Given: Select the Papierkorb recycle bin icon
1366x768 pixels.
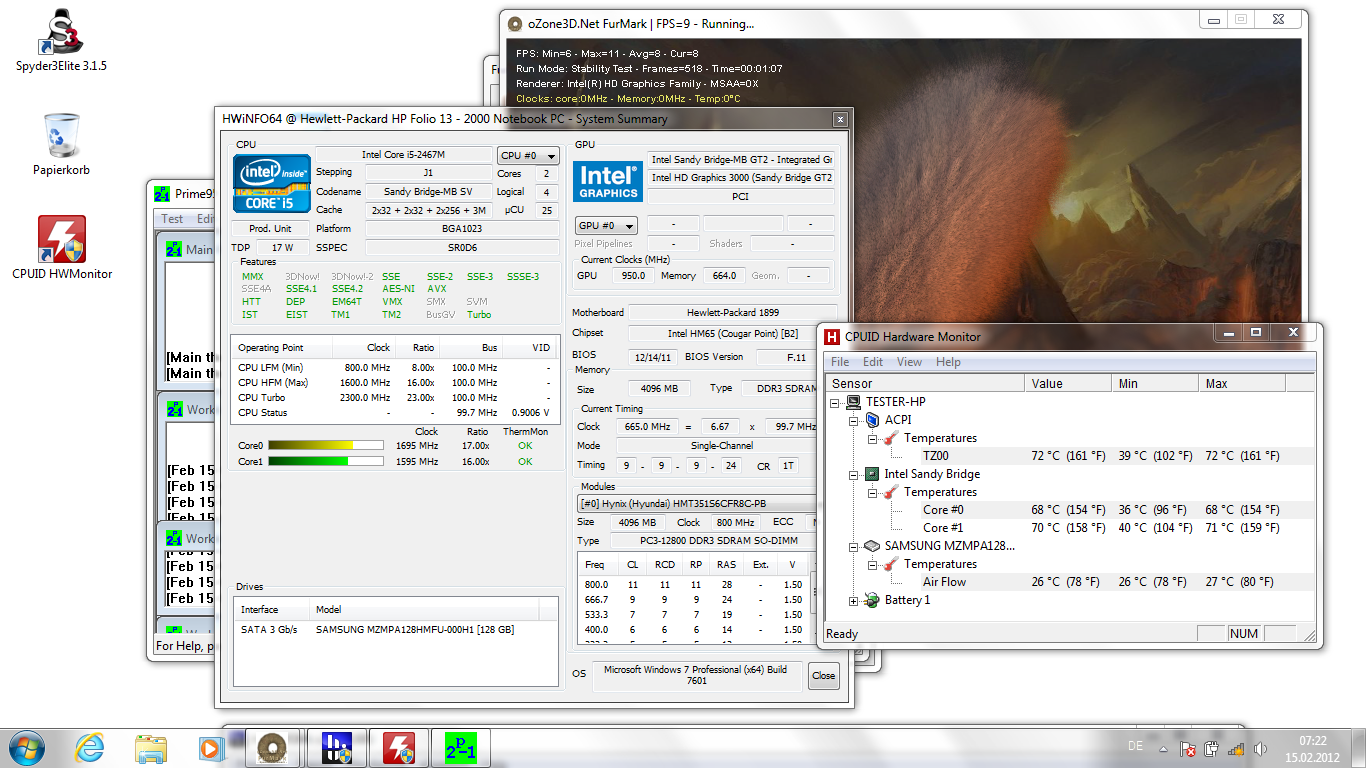Looking at the screenshot, I should pyautogui.click(x=61, y=143).
